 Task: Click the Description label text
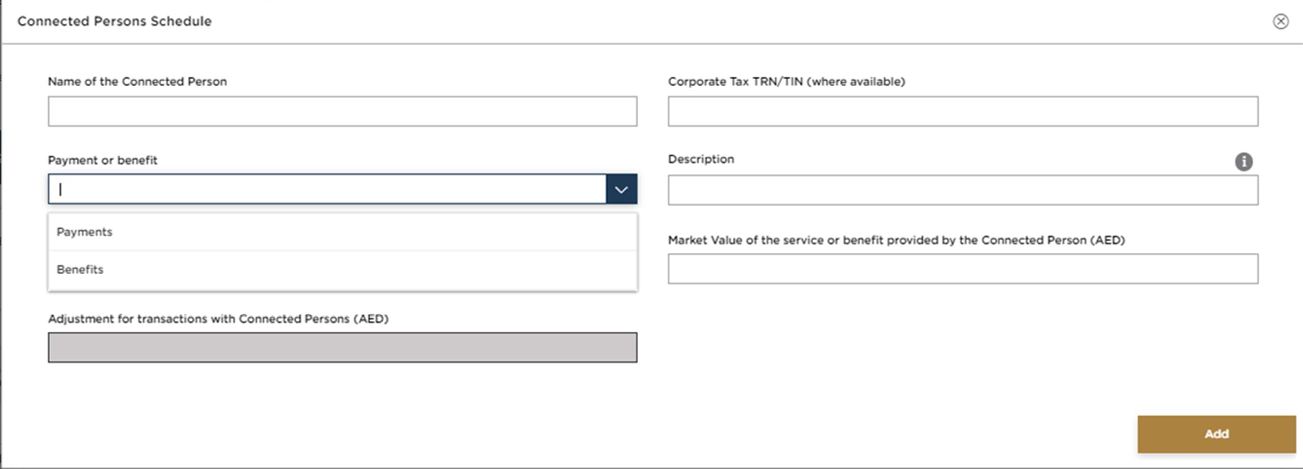pos(701,160)
